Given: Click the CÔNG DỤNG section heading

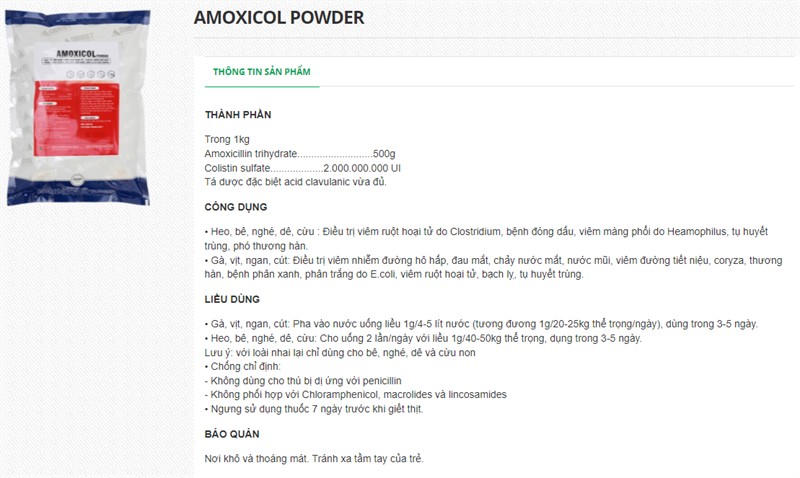Looking at the screenshot, I should 236,207.
